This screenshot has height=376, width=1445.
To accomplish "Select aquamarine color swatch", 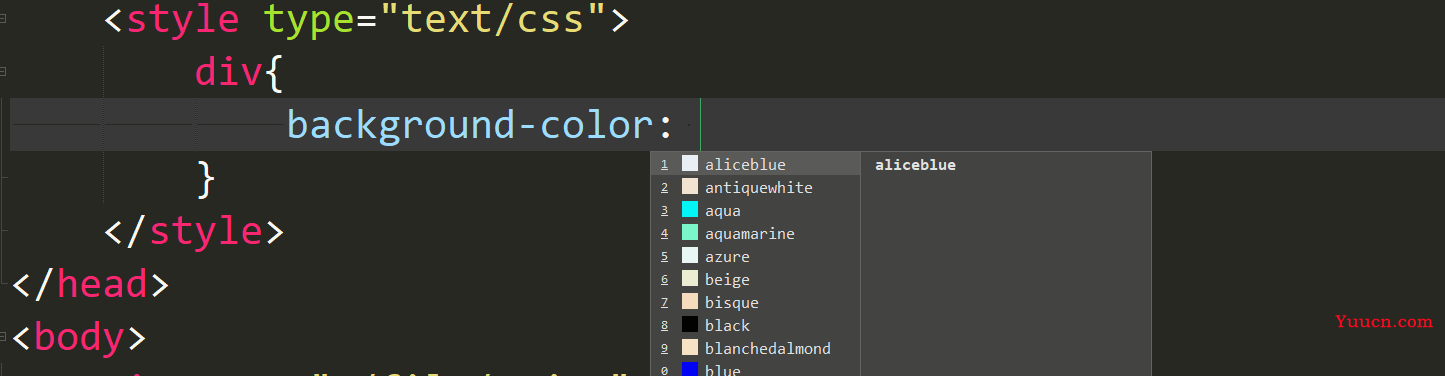I will click(690, 233).
